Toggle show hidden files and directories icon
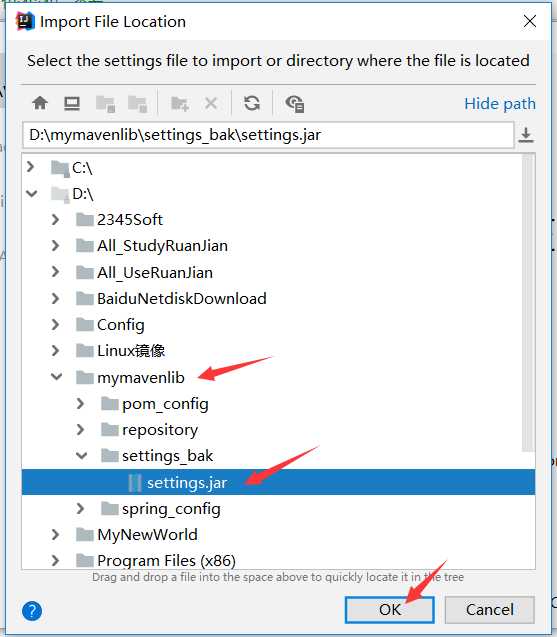The image size is (557, 637). click(295, 104)
